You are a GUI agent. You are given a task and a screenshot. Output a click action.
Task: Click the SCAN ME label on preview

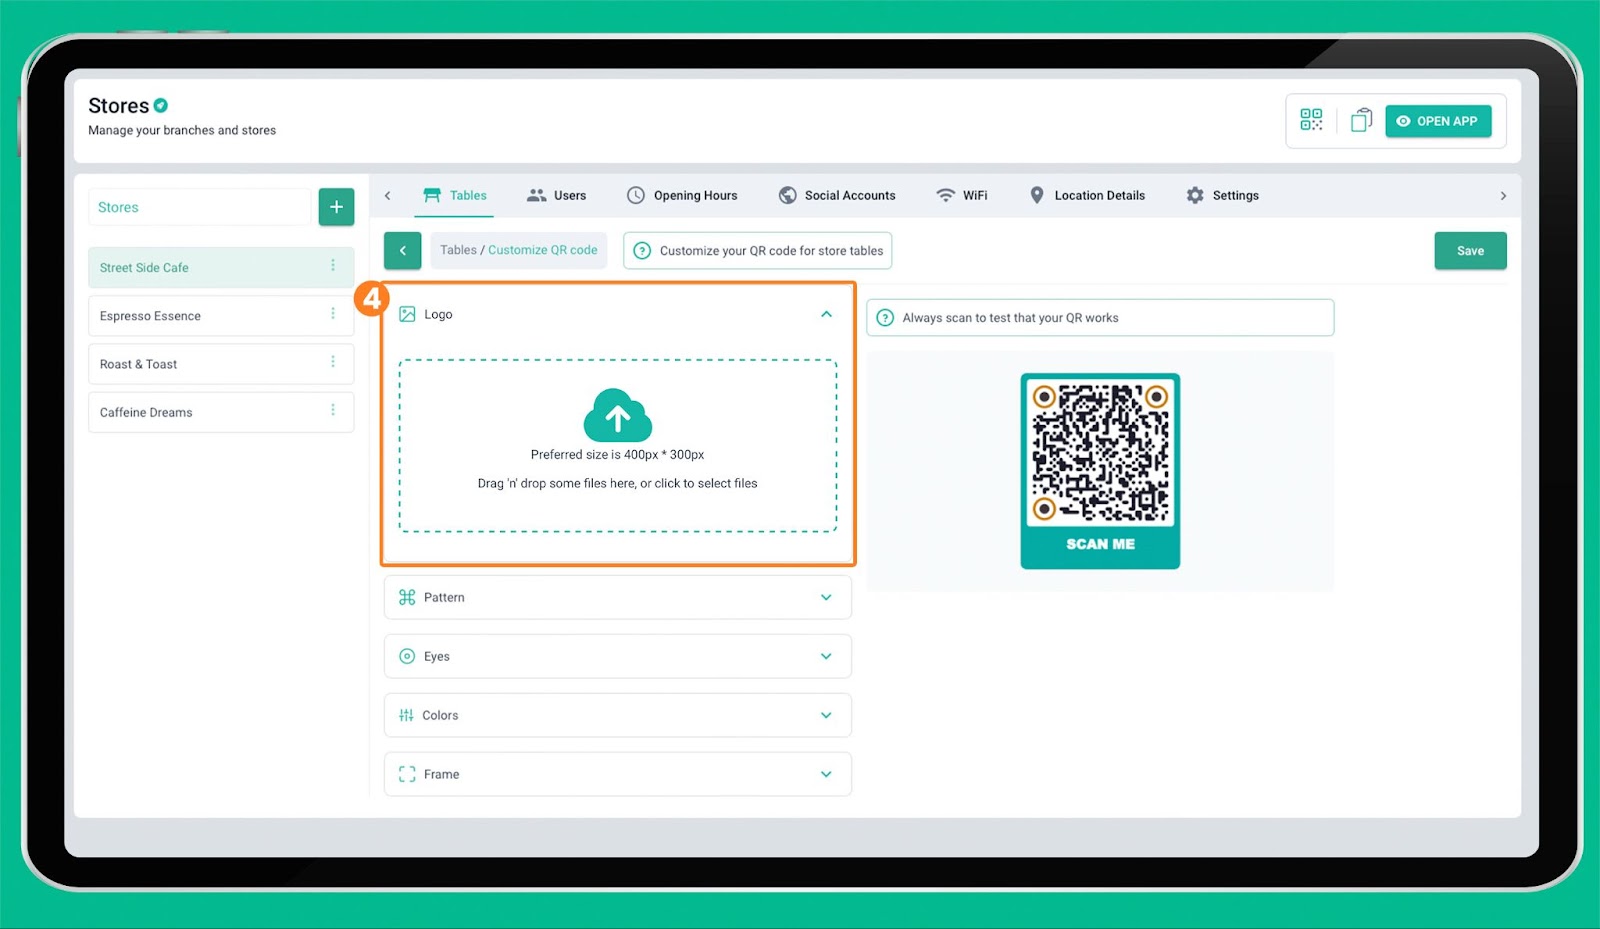[1100, 544]
